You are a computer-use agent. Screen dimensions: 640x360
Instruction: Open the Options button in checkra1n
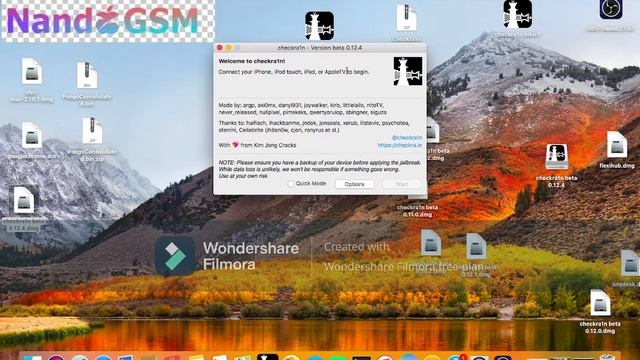354,184
